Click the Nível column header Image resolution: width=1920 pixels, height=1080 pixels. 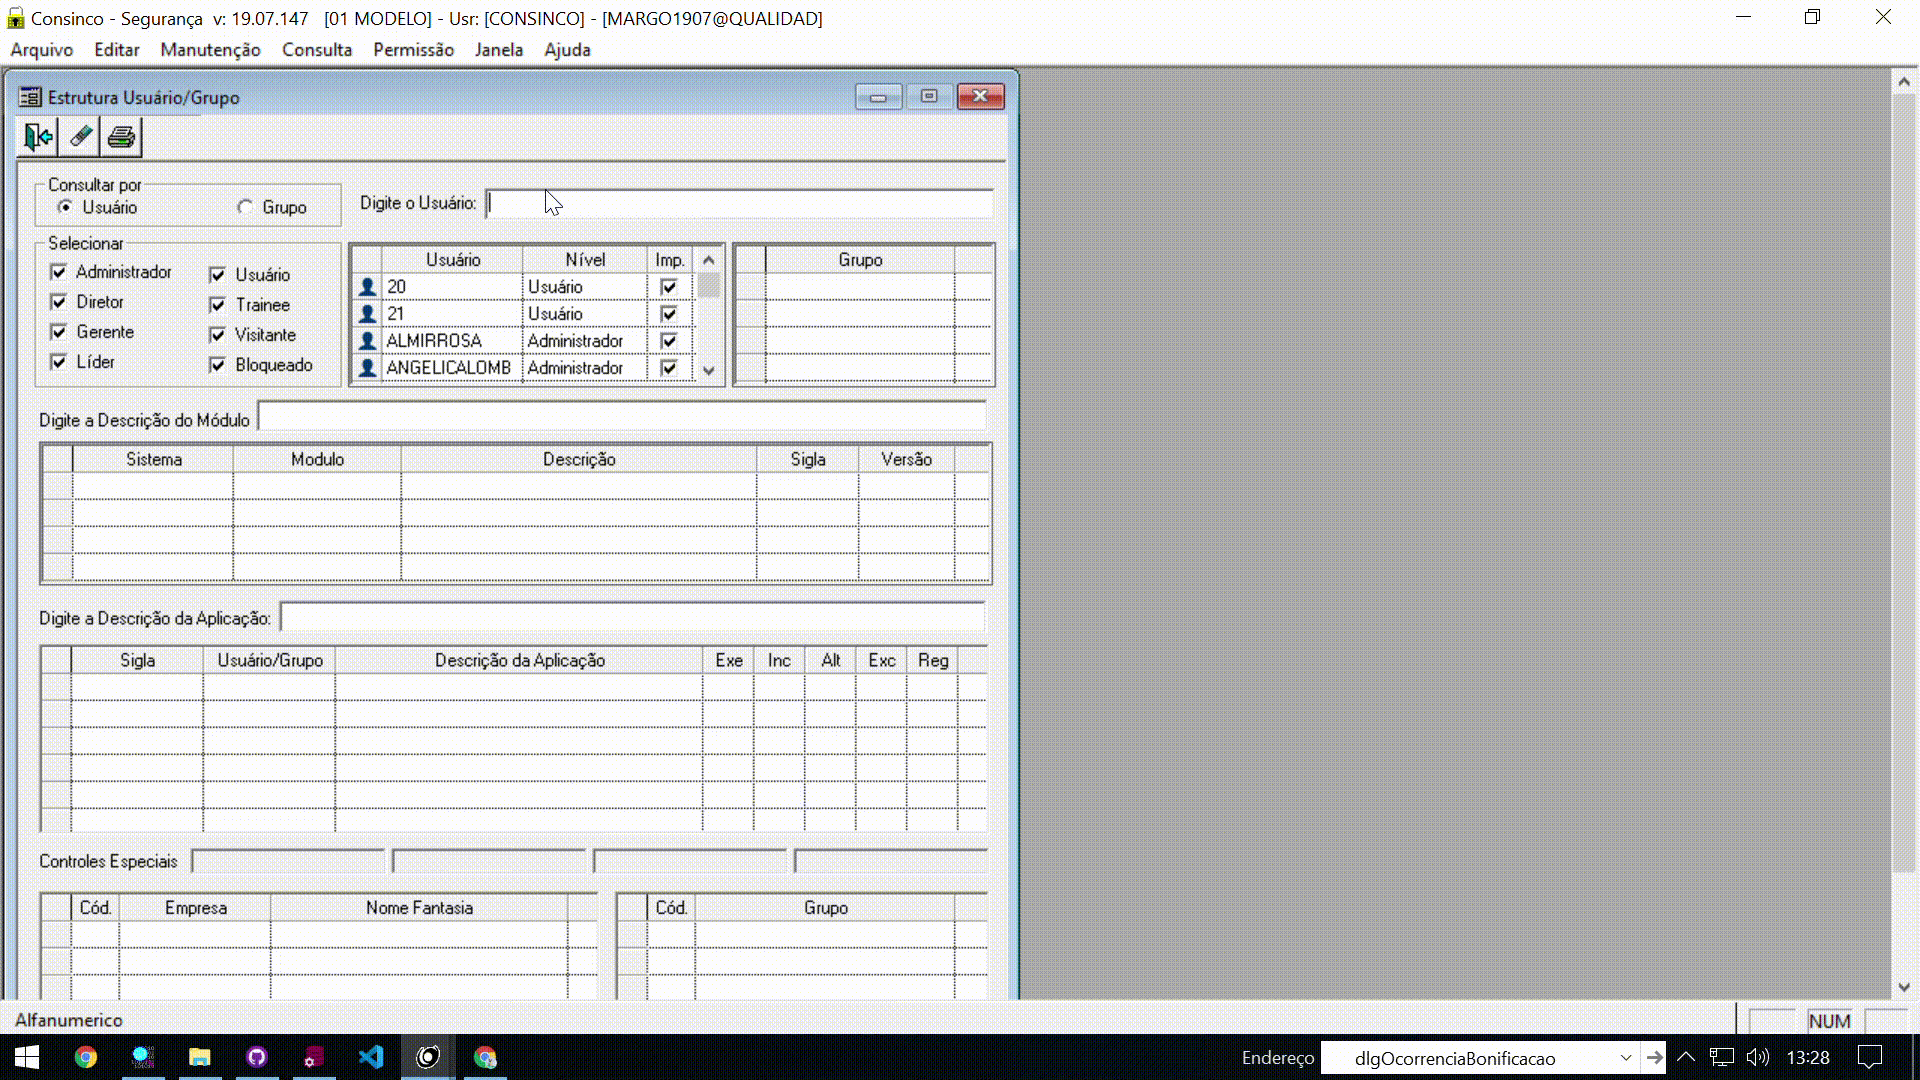click(585, 260)
